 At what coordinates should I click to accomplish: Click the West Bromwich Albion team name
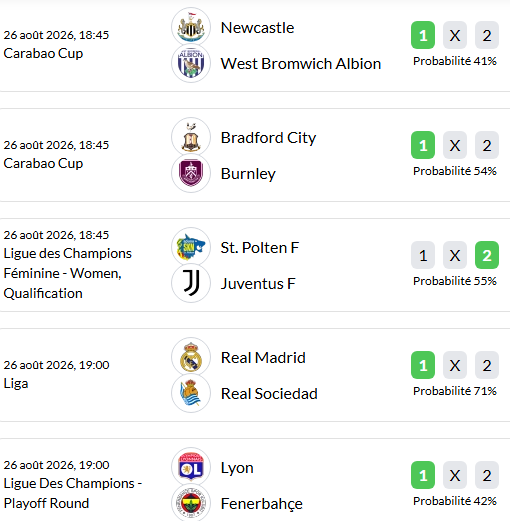(x=301, y=64)
